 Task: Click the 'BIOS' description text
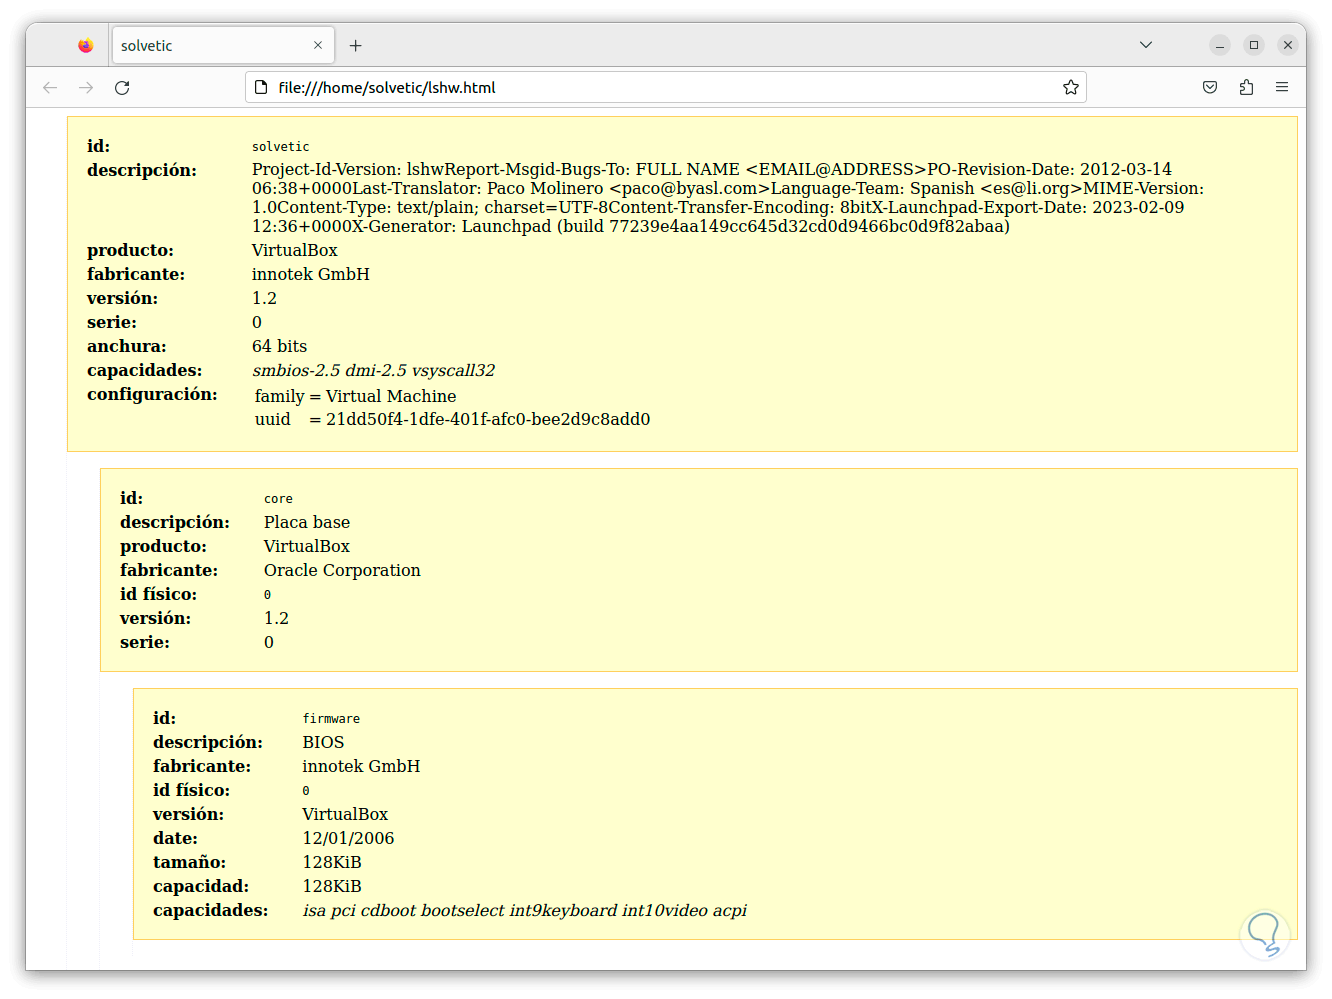pyautogui.click(x=323, y=742)
